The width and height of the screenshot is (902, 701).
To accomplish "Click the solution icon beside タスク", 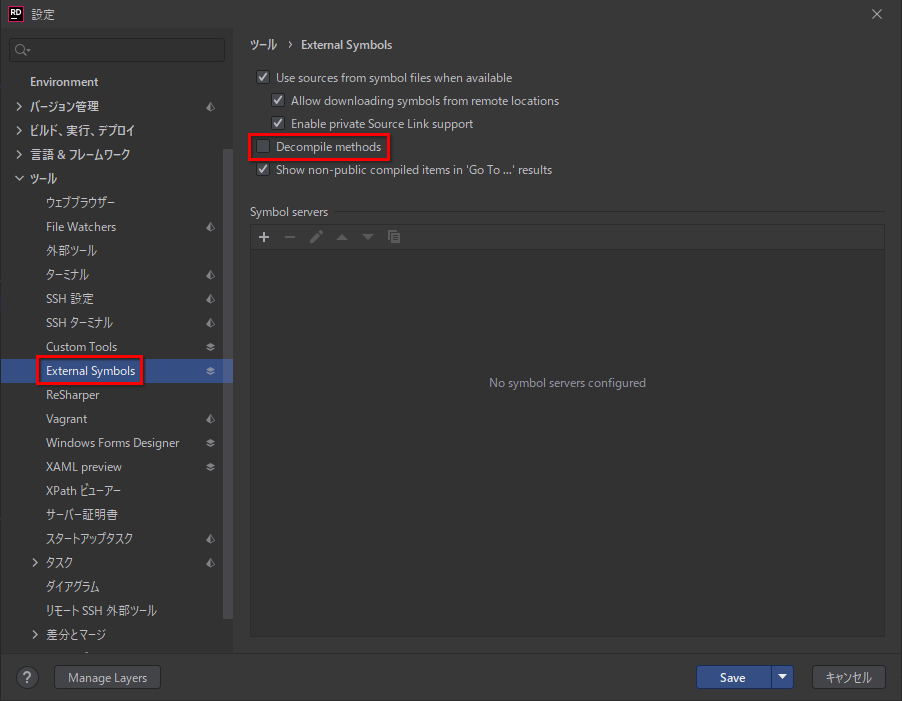I will 211,563.
